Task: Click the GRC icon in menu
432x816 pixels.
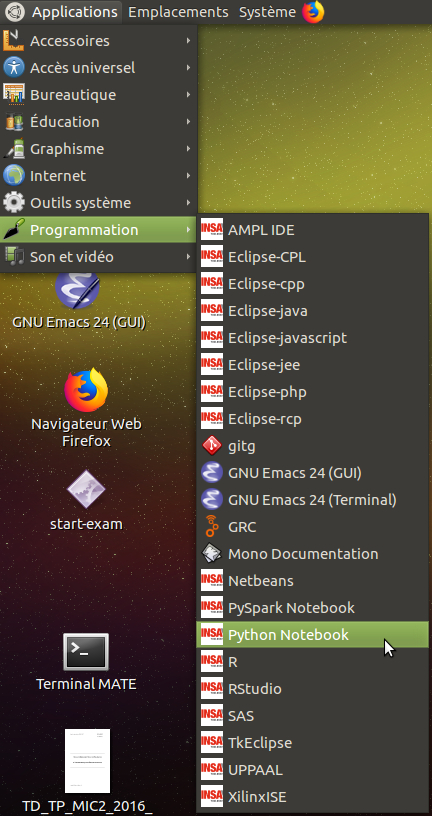Action: (x=212, y=527)
